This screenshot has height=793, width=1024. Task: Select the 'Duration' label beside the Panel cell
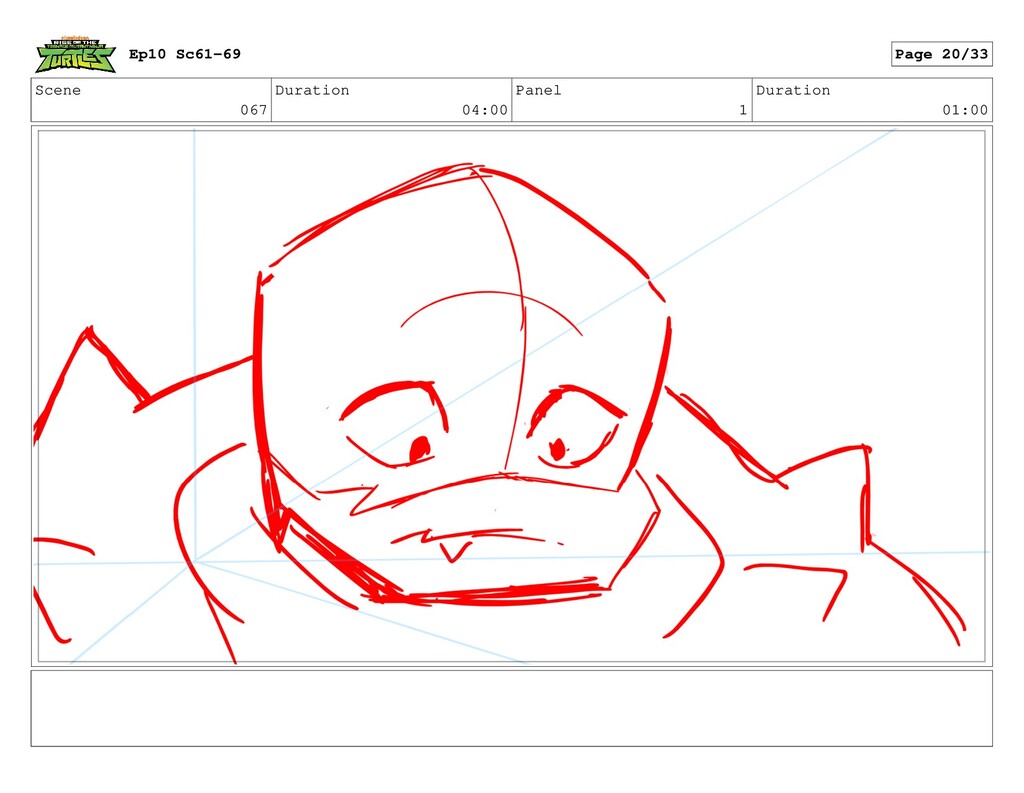point(793,90)
